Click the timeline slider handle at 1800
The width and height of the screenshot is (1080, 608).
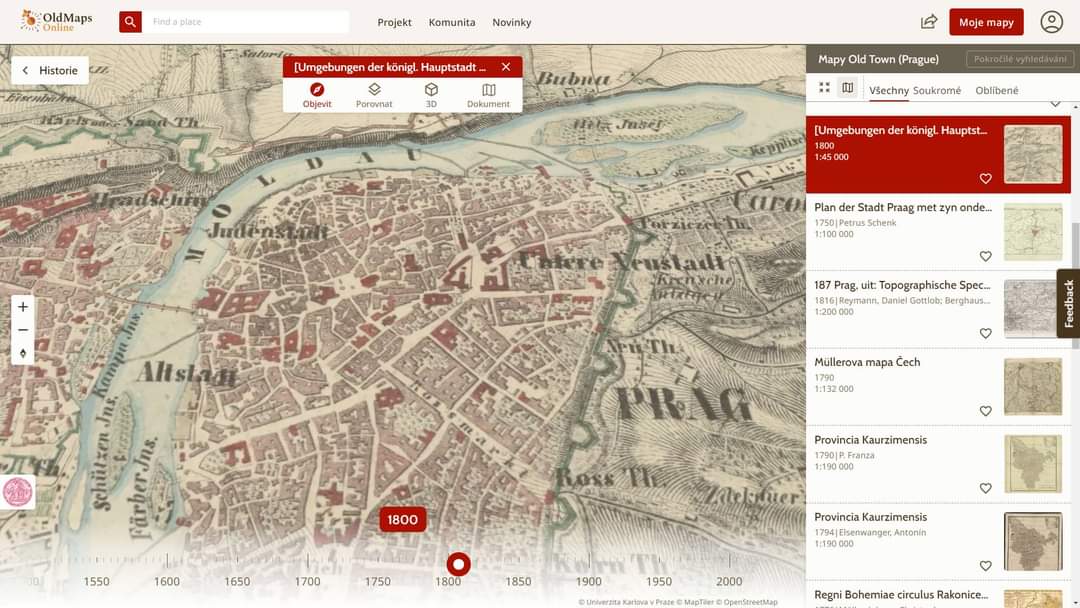tap(459, 564)
